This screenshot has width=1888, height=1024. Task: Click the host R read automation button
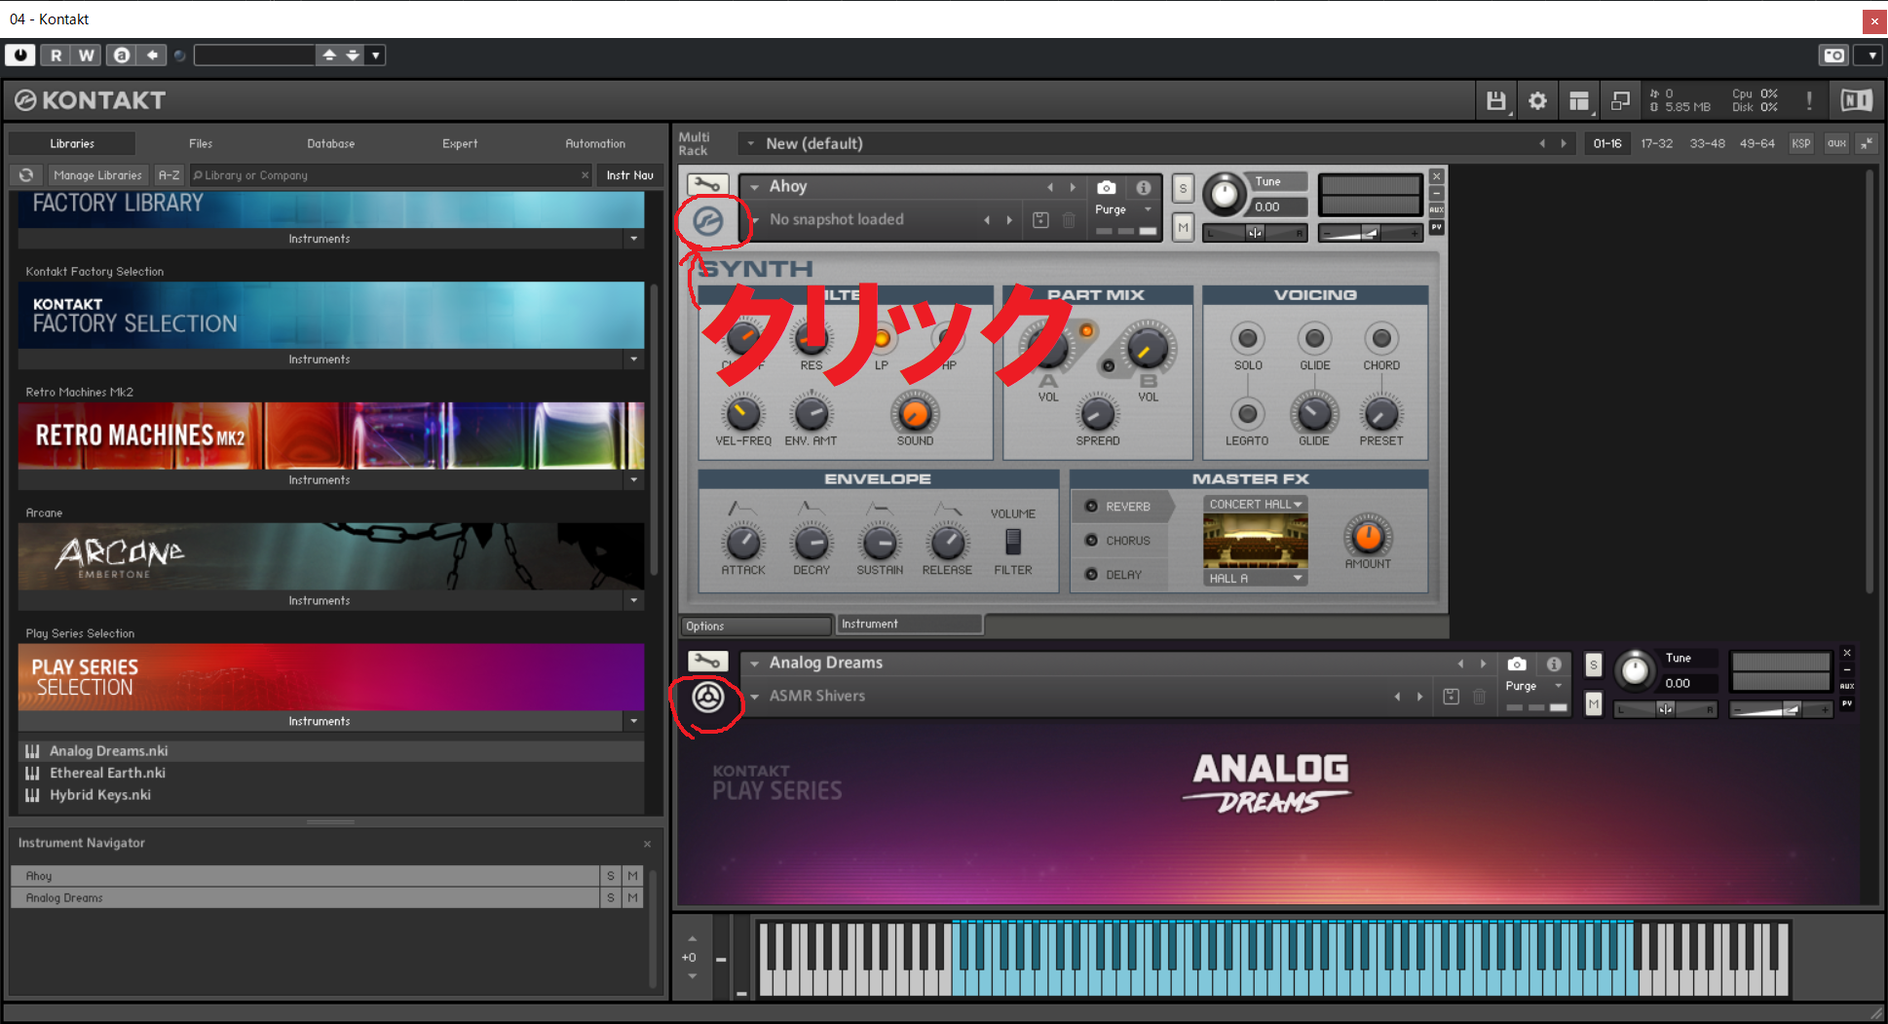(56, 55)
